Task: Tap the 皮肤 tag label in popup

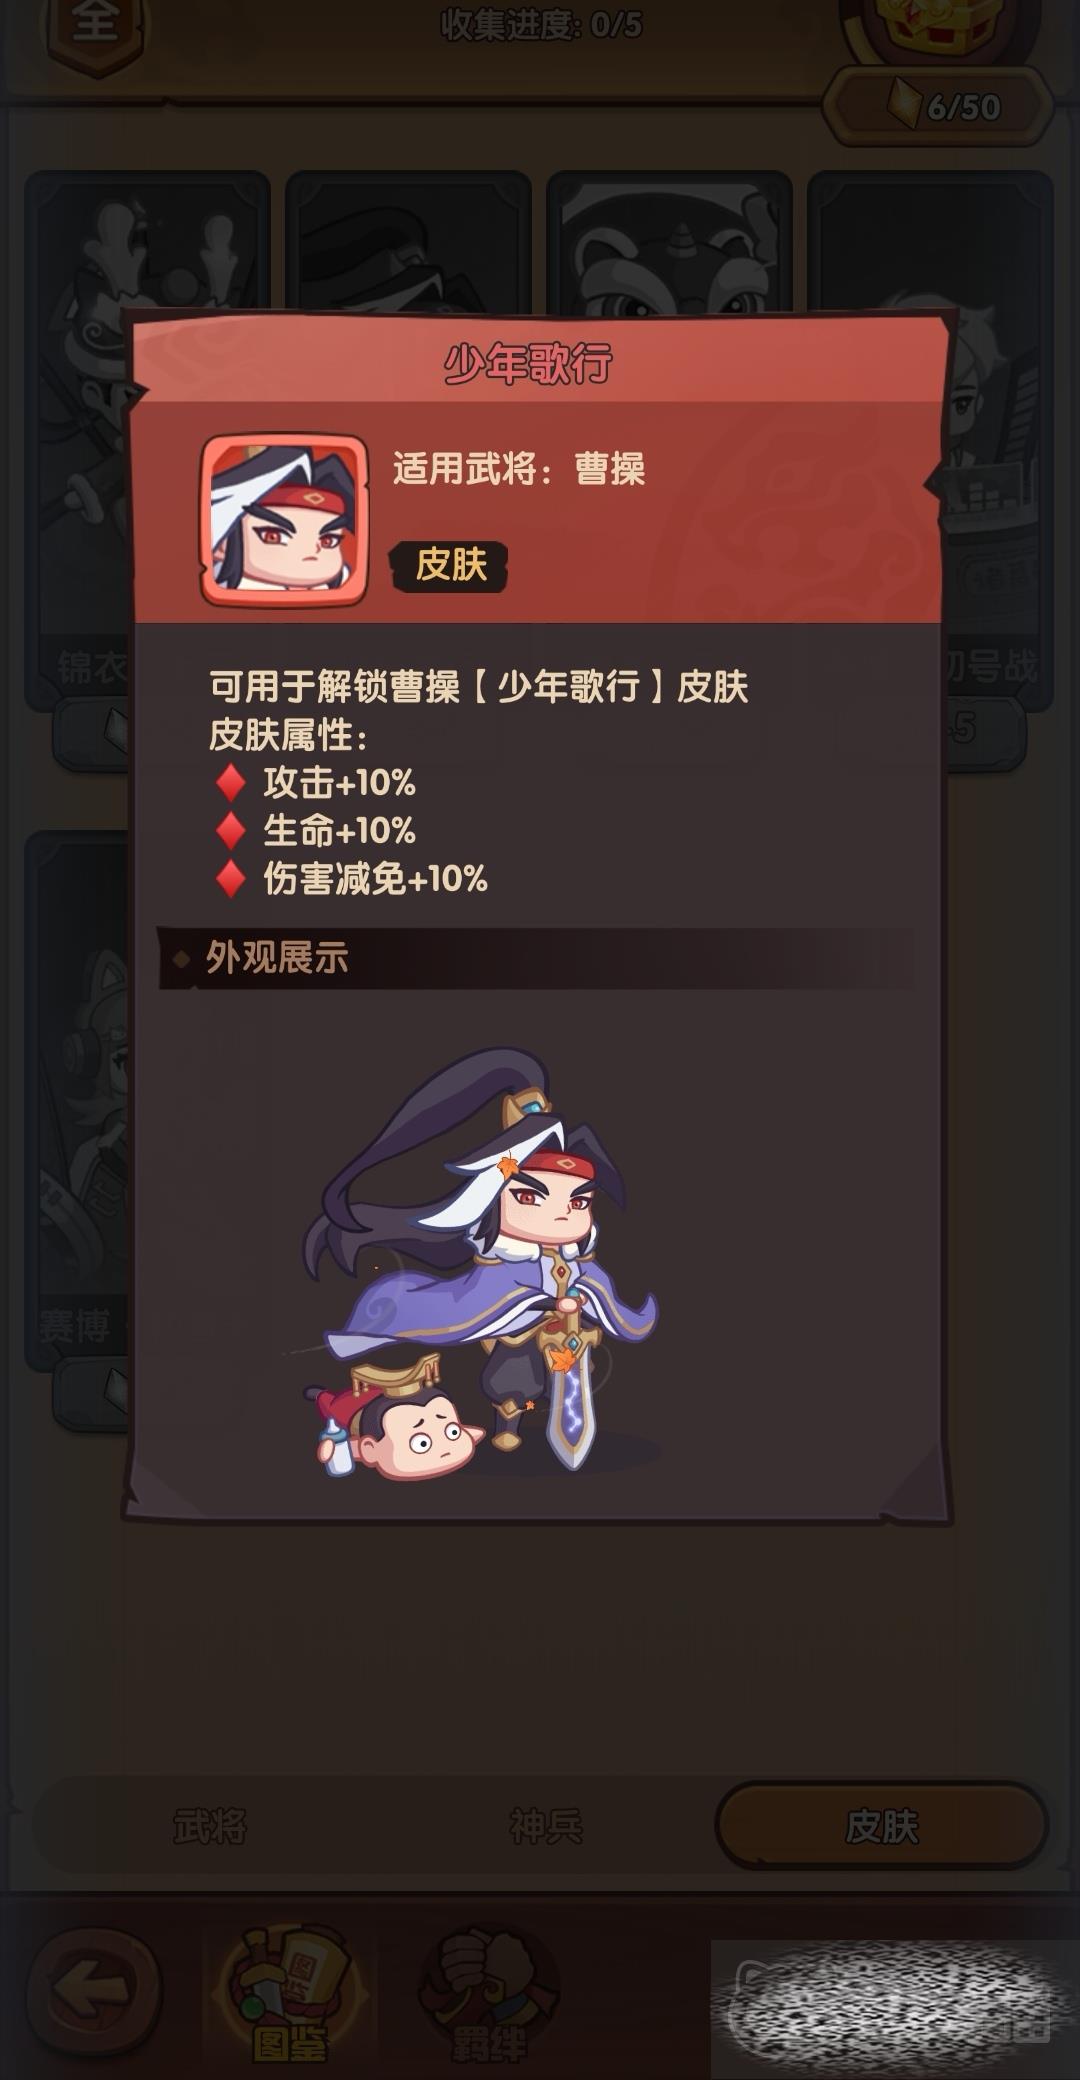Action: (x=451, y=565)
